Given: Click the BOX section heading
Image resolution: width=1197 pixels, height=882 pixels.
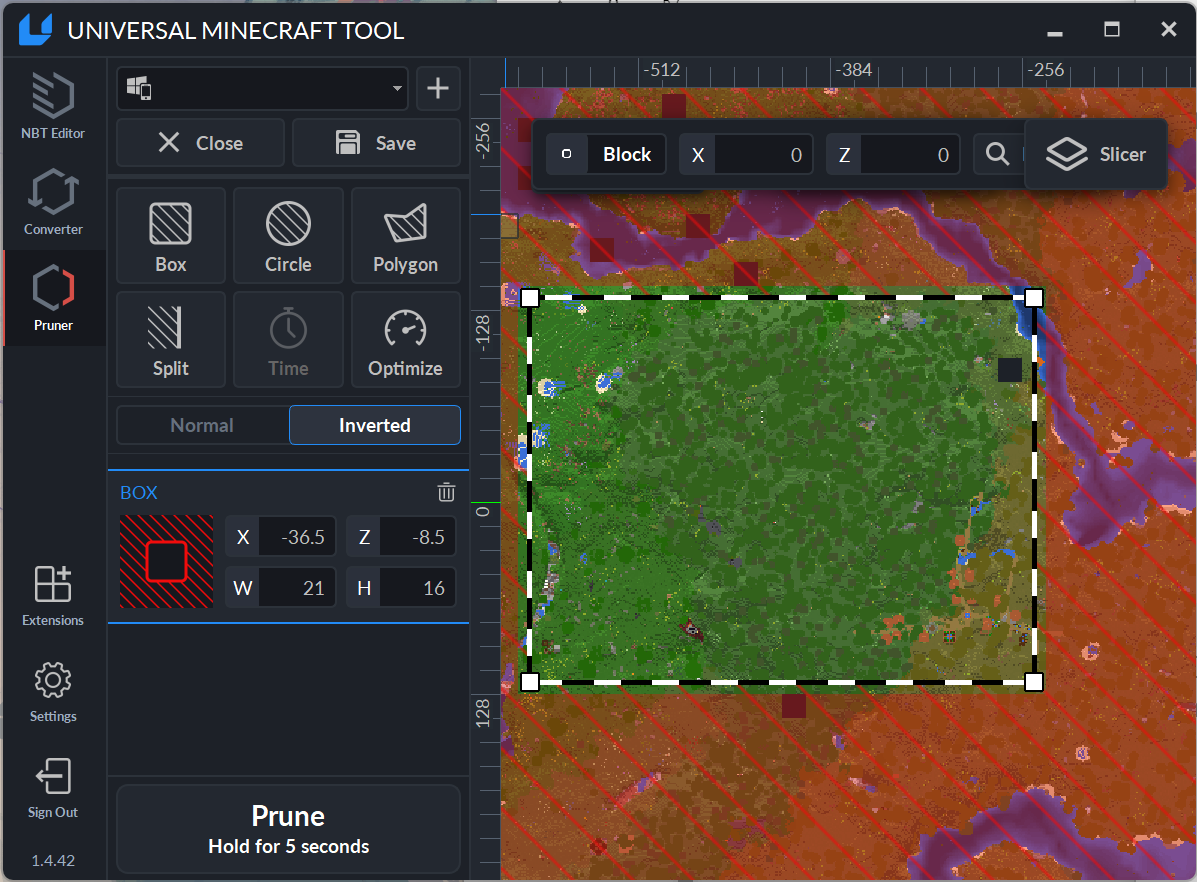Looking at the screenshot, I should pyautogui.click(x=139, y=493).
